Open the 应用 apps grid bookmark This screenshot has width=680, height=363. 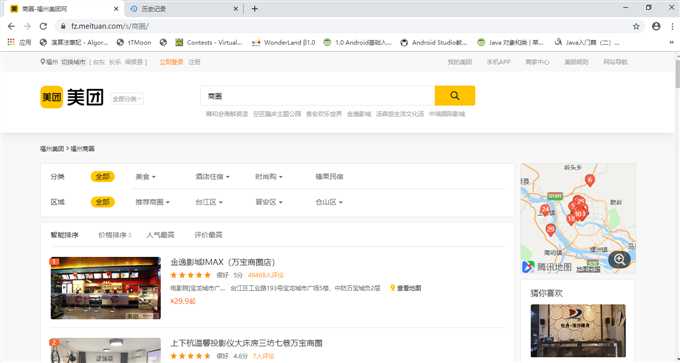(20, 43)
